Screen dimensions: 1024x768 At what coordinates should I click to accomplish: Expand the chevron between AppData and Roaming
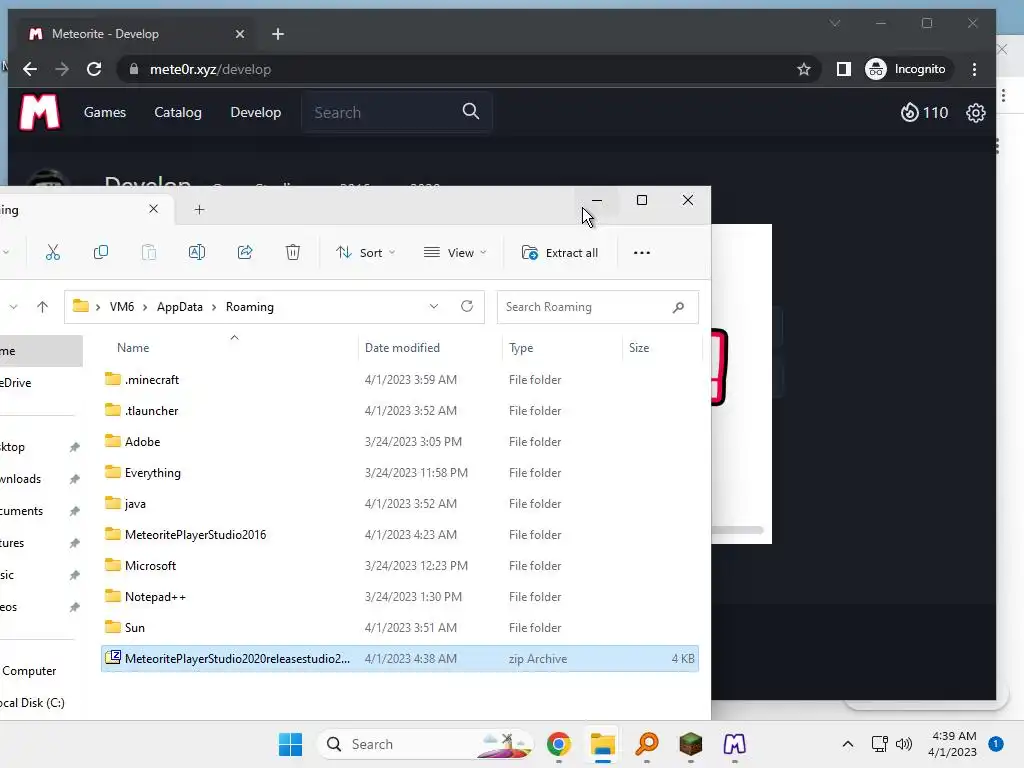pos(214,307)
